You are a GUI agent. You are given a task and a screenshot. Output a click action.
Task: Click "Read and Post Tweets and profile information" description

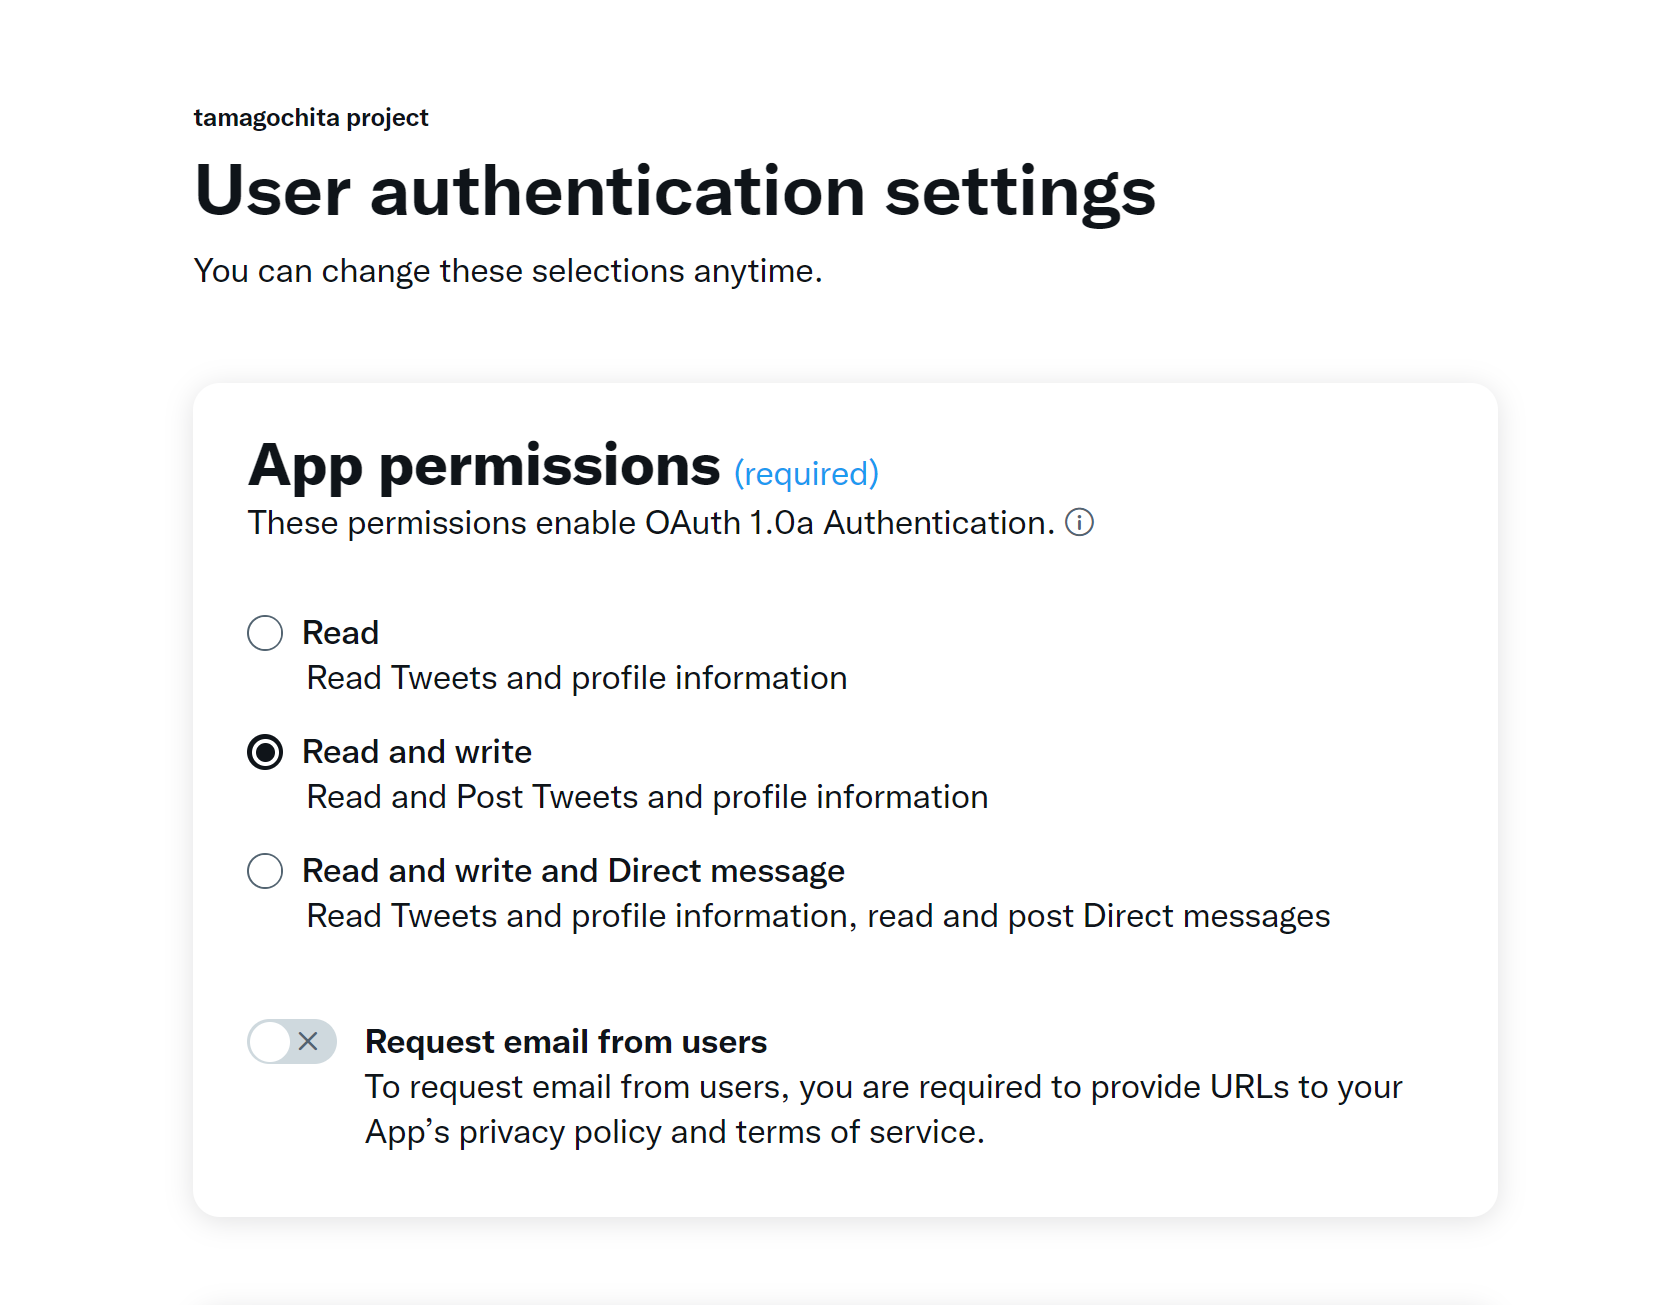(646, 796)
